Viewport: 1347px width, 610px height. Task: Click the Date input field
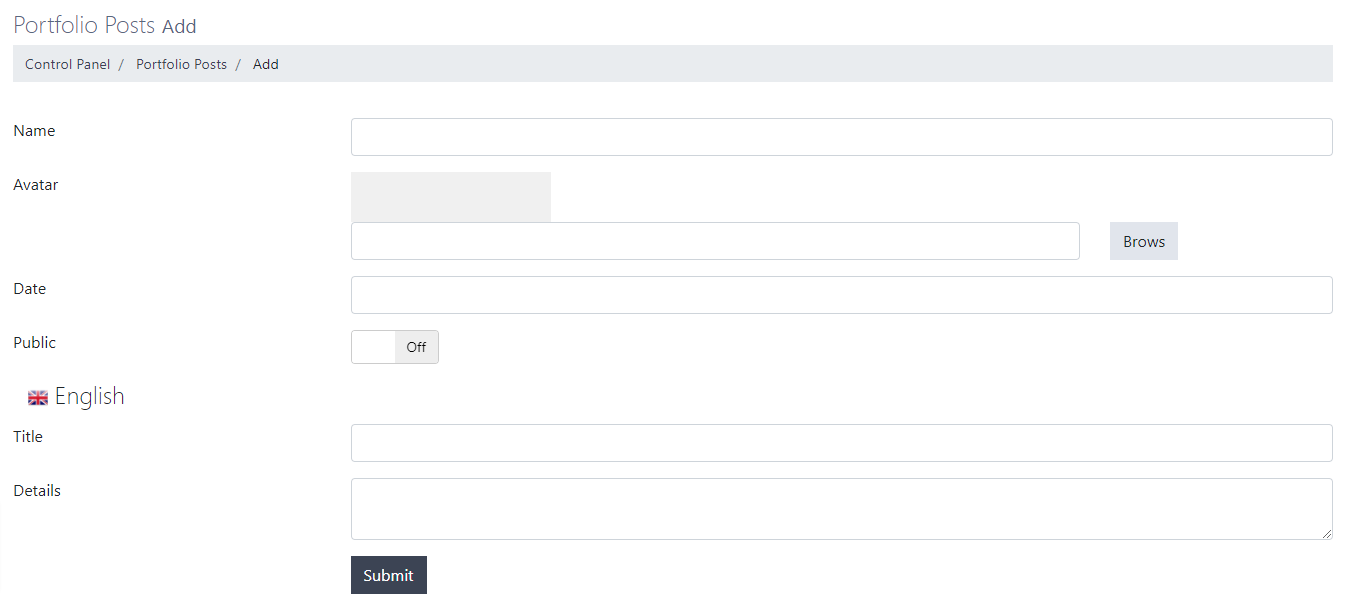[841, 295]
